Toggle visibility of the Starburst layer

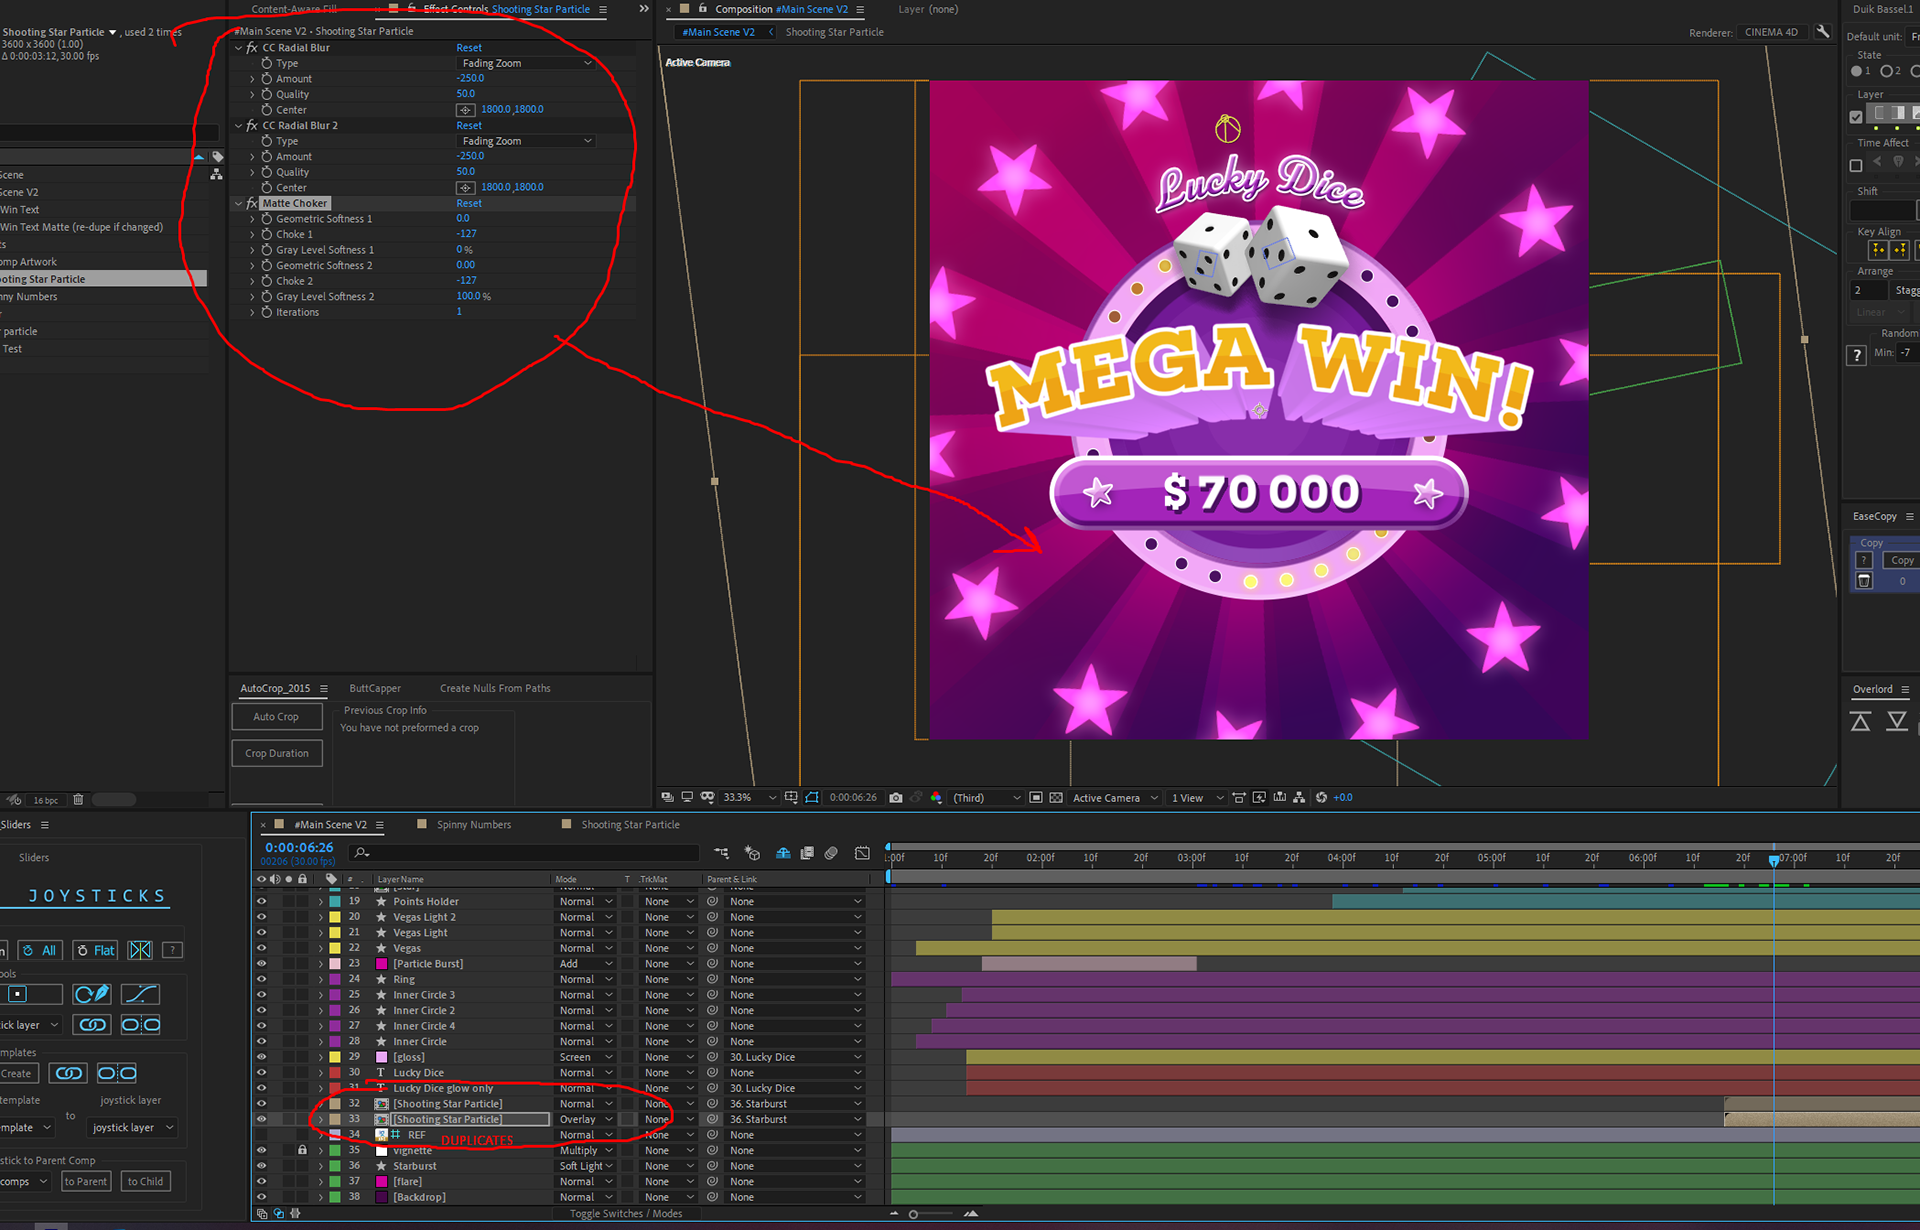point(262,1165)
